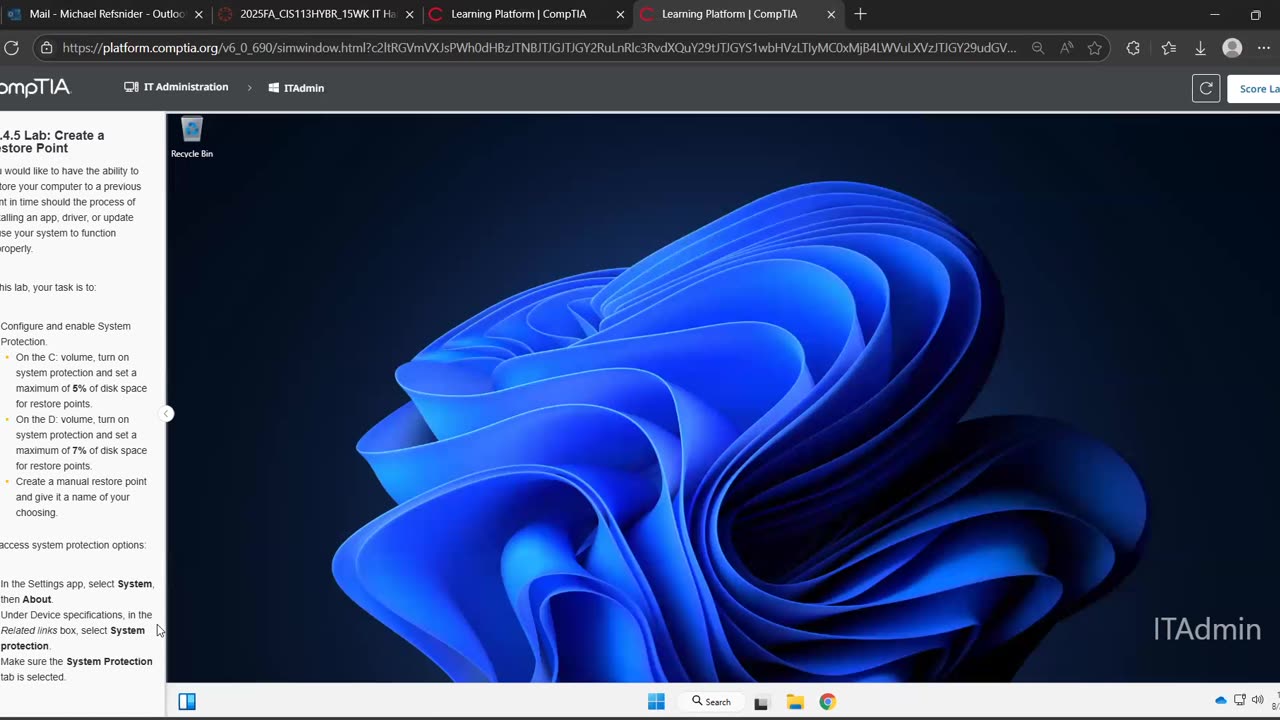The image size is (1280, 720).
Task: Click the Read aloud icon
Action: click(1067, 48)
